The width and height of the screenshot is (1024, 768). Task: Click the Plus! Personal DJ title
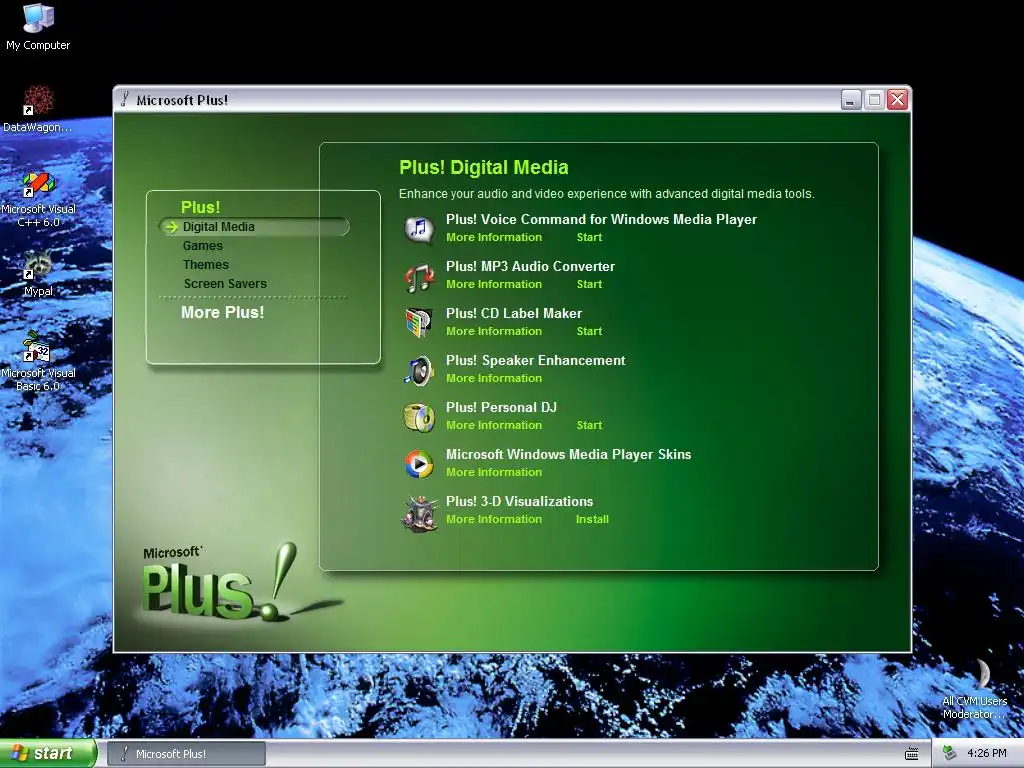click(x=502, y=408)
